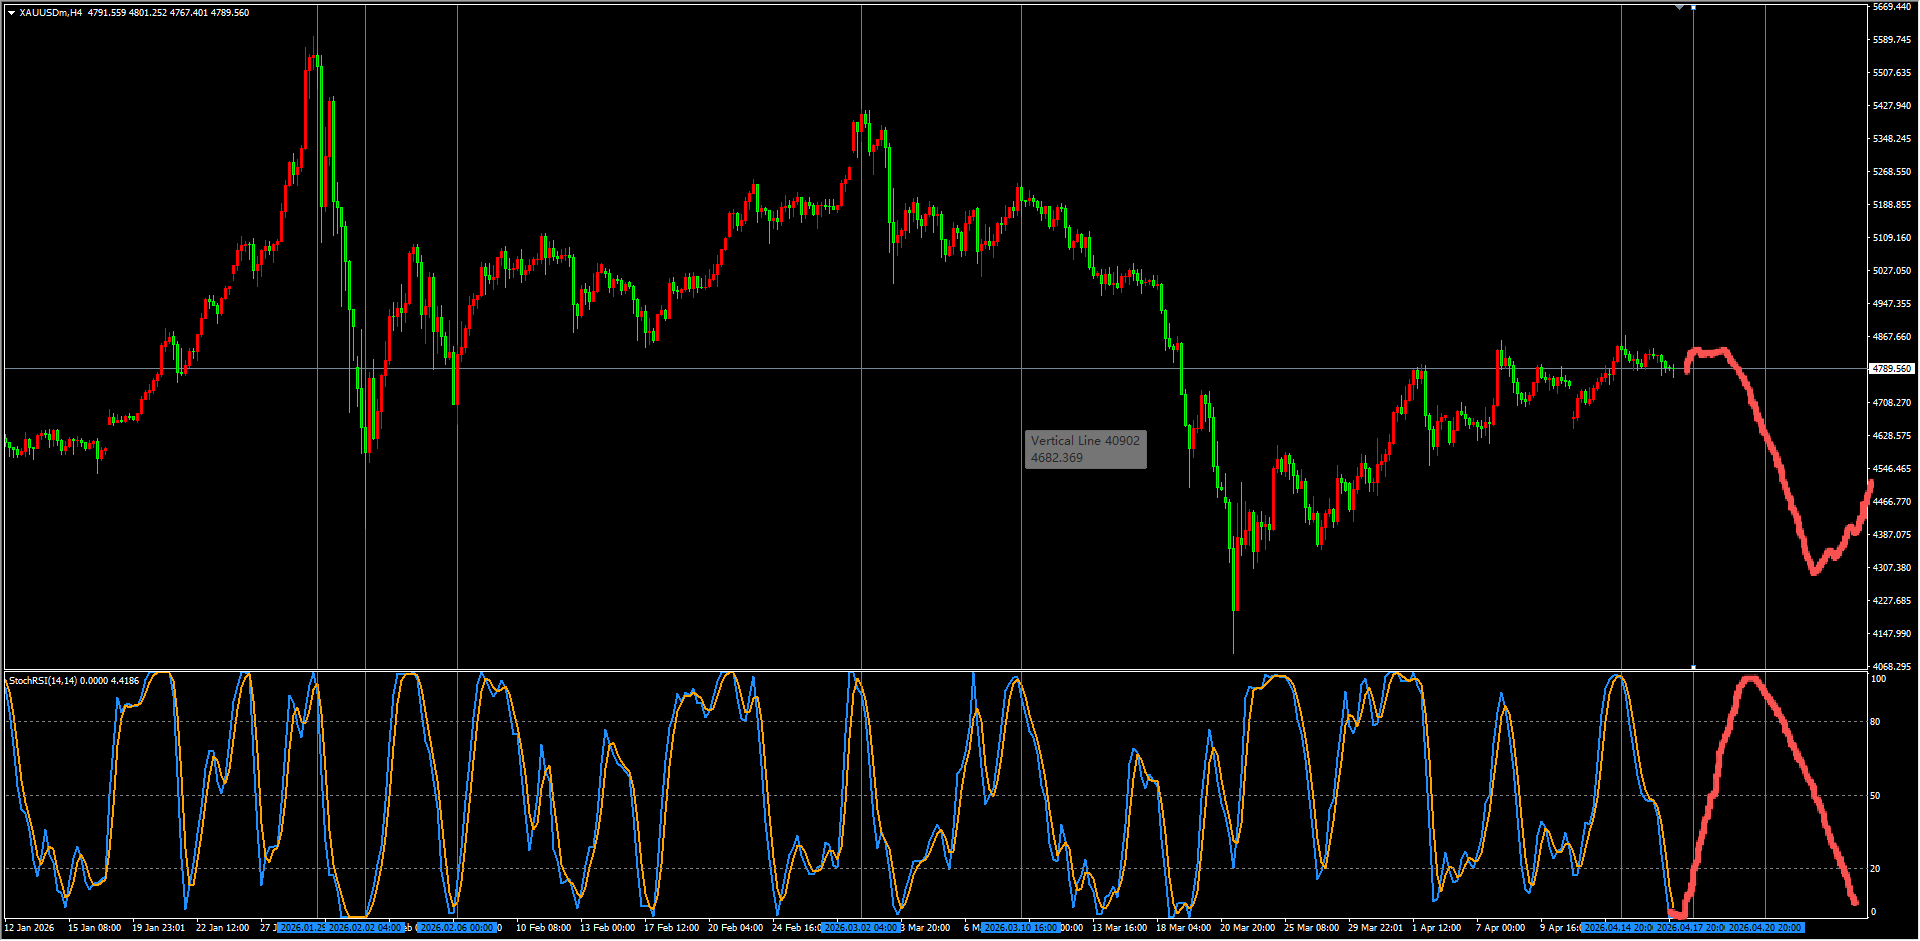Click the 1 Apr 12:00 time axis label
Viewport: 1920px width, 941px height.
coord(1437,928)
